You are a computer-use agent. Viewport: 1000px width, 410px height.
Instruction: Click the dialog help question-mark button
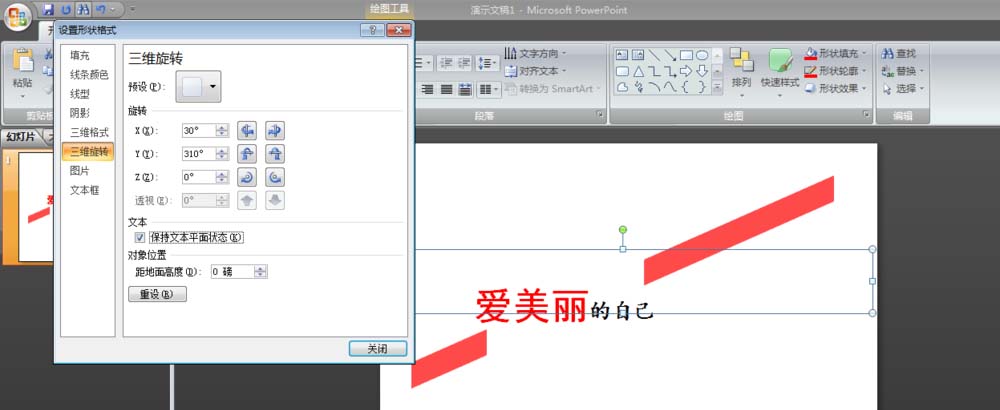coord(372,30)
